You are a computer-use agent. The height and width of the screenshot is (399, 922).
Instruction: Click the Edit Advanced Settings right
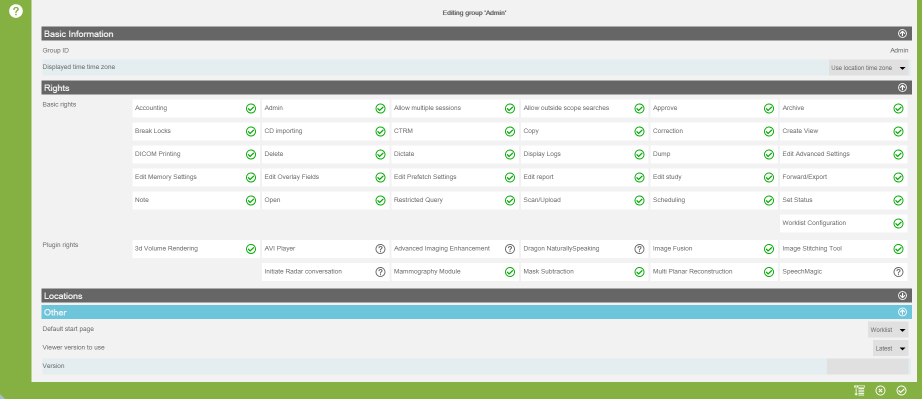(843, 154)
